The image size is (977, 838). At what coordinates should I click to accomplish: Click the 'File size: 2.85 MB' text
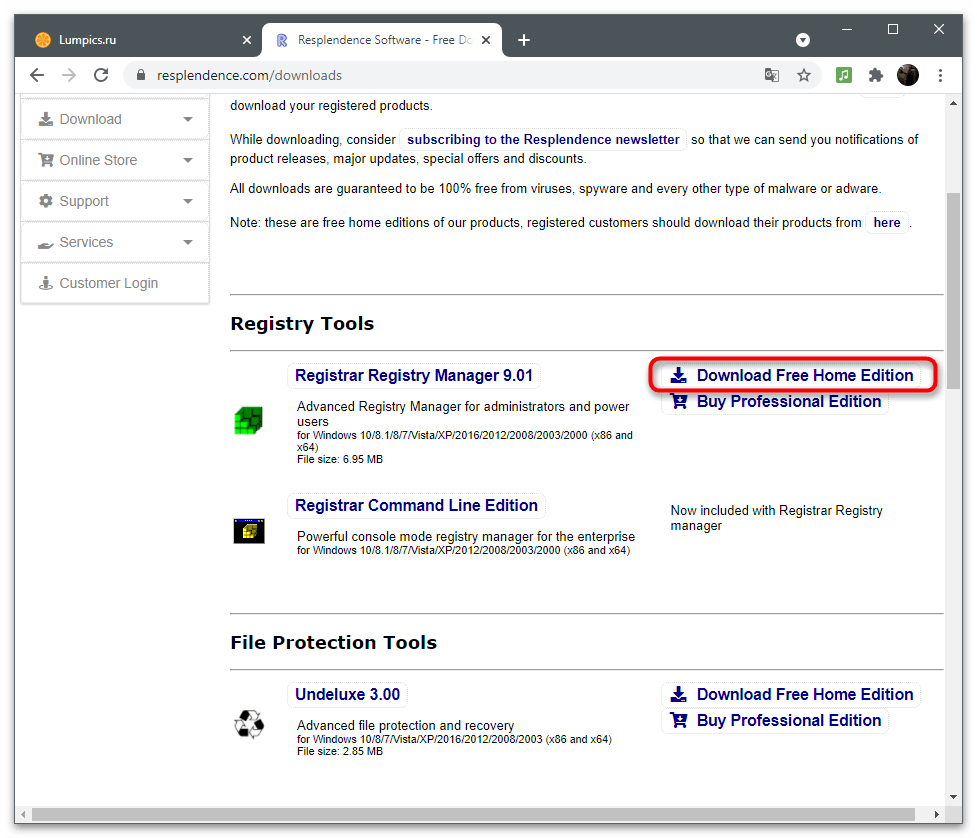[x=340, y=751]
